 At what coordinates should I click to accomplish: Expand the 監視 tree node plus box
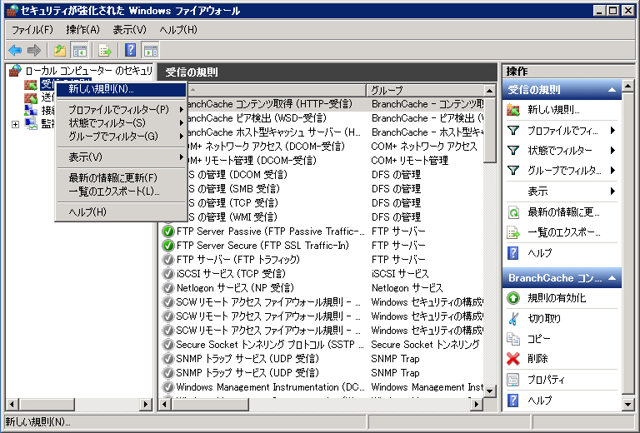point(16,124)
